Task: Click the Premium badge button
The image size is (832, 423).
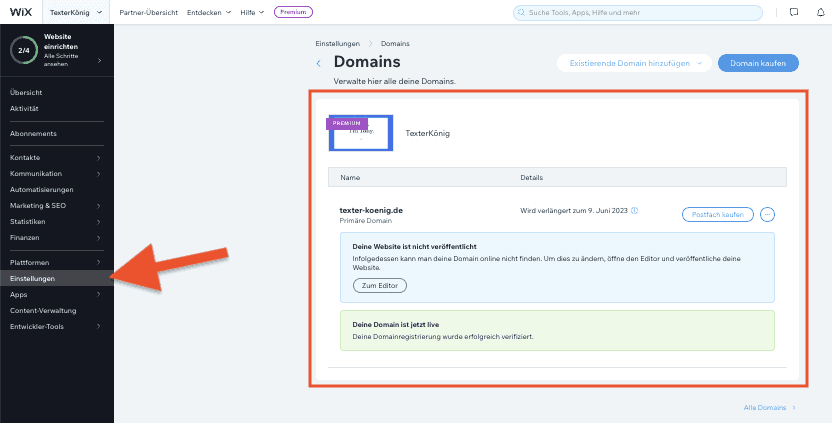Action: 293,12
